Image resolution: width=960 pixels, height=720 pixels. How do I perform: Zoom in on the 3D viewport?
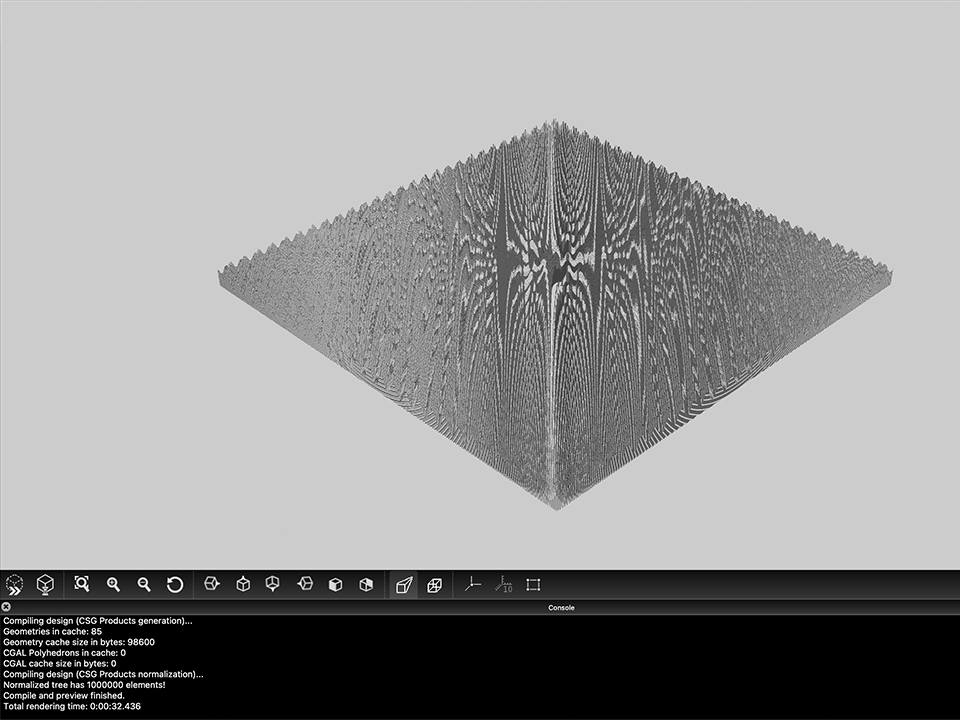[x=113, y=583]
